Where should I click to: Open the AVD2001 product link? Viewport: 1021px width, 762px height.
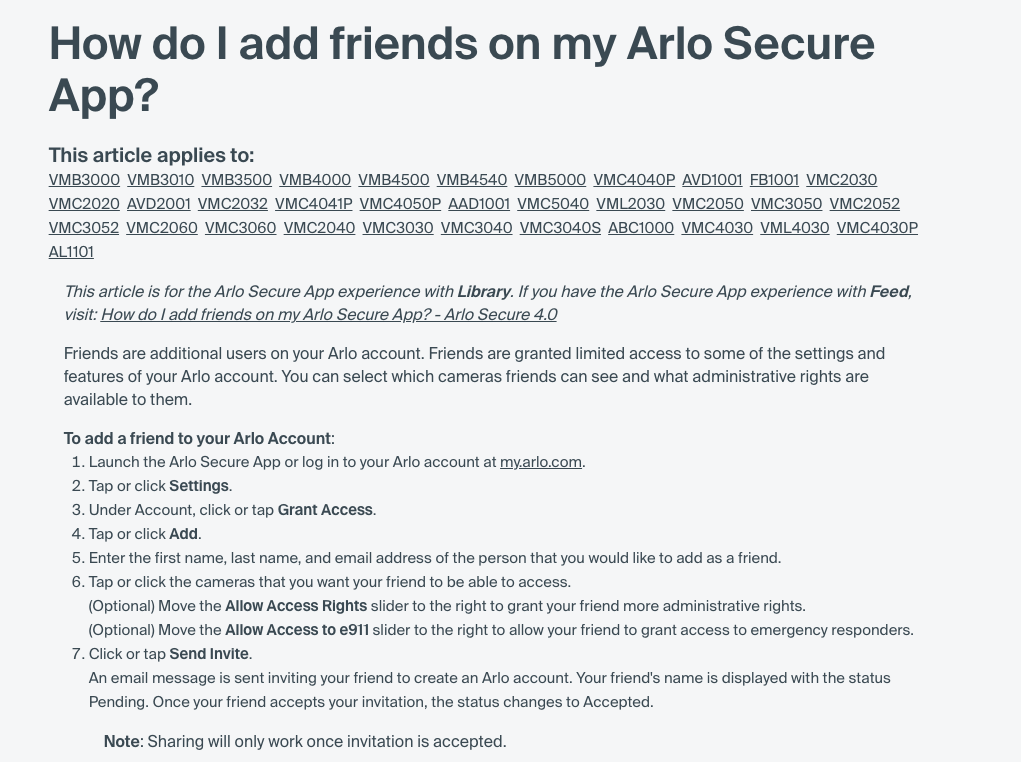158,204
